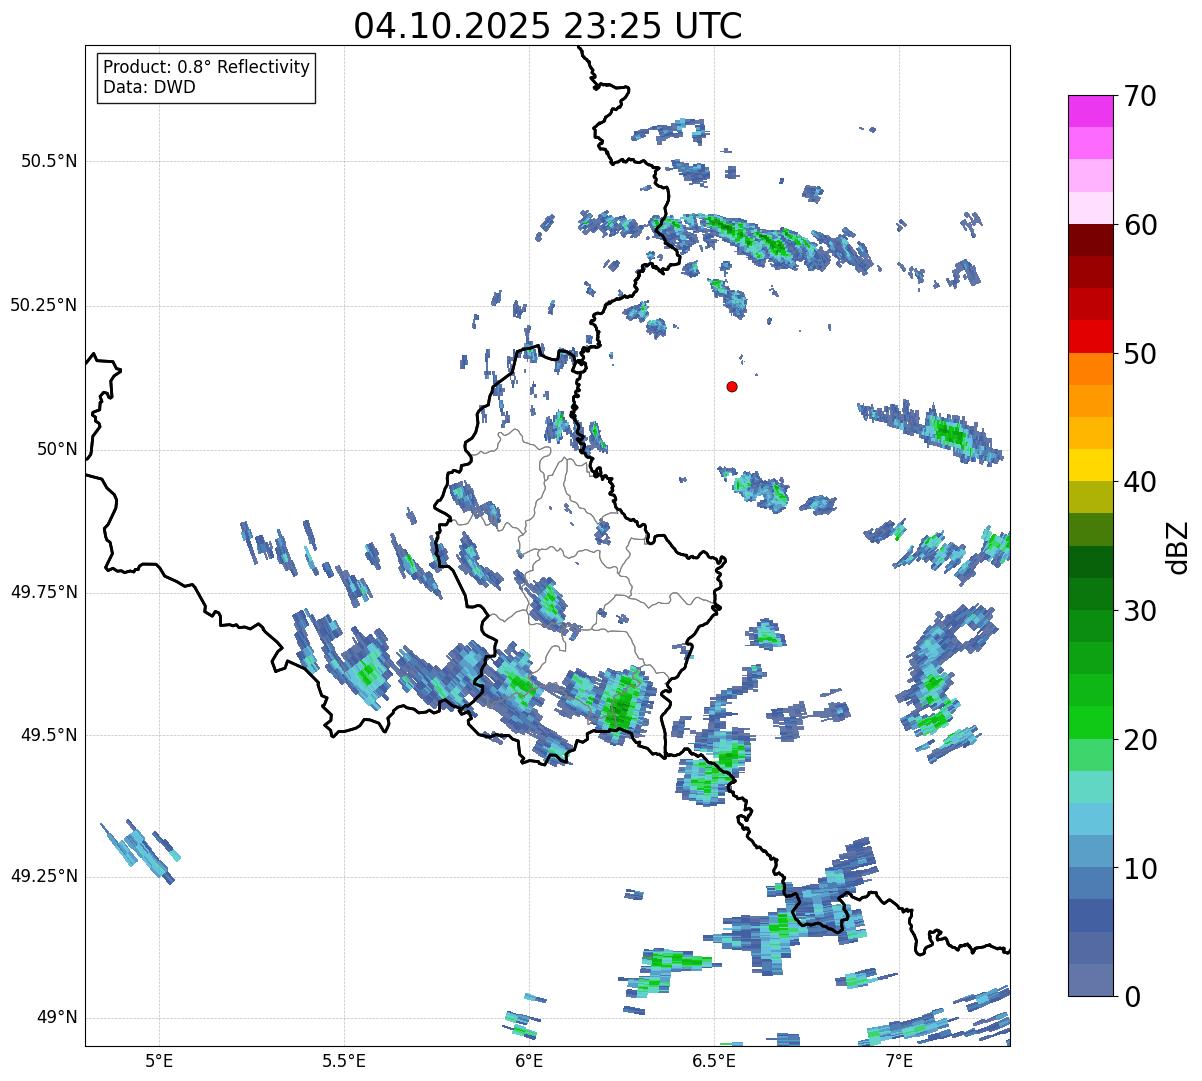Click the '7°E' longitude label
The width and height of the screenshot is (1202, 1081).
[899, 1060]
